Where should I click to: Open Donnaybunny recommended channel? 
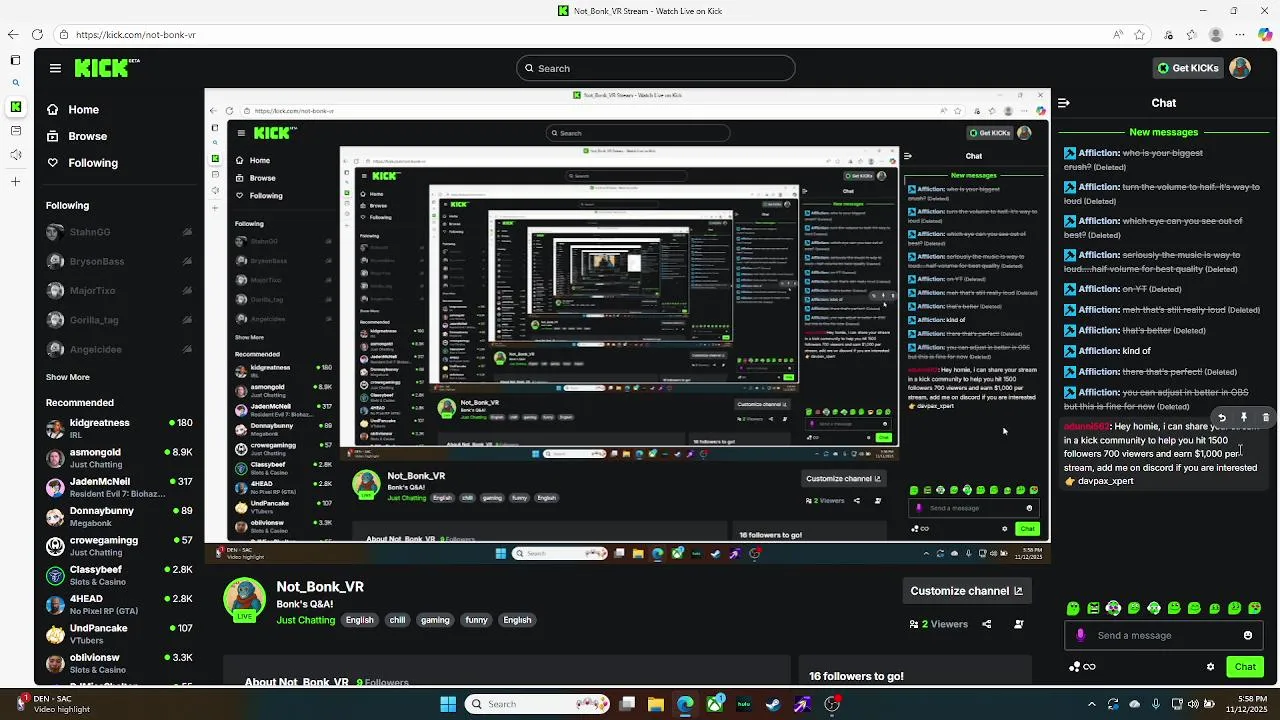(119, 516)
